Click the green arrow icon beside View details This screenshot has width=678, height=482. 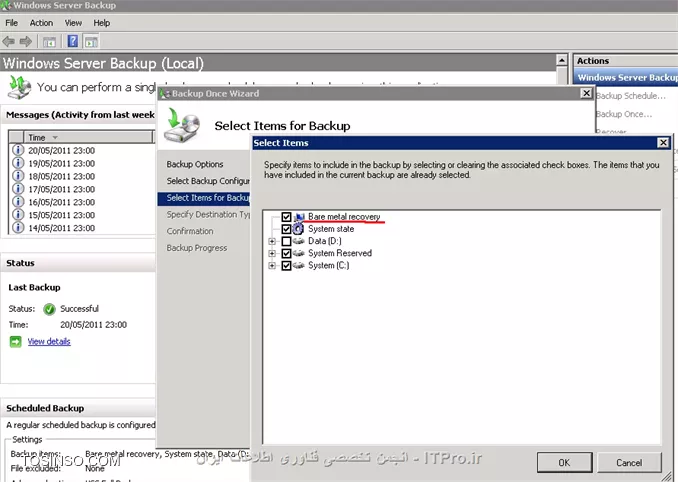[16, 342]
